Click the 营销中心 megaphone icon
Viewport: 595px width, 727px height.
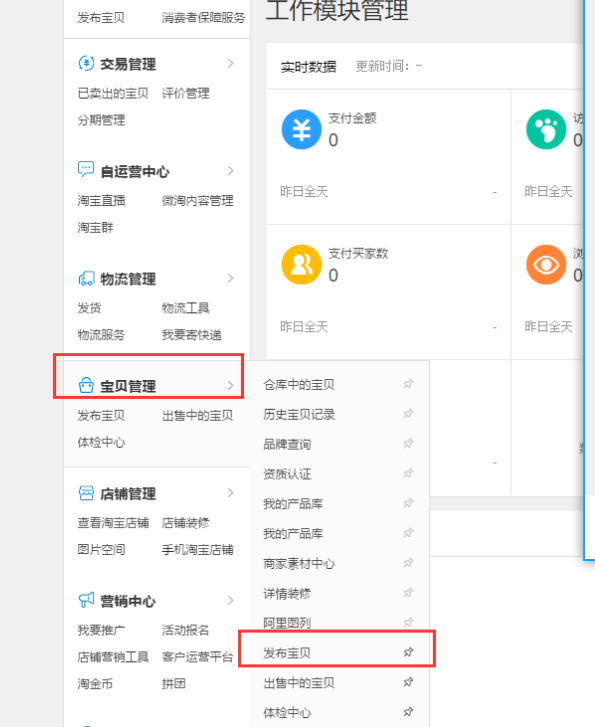coord(86,600)
